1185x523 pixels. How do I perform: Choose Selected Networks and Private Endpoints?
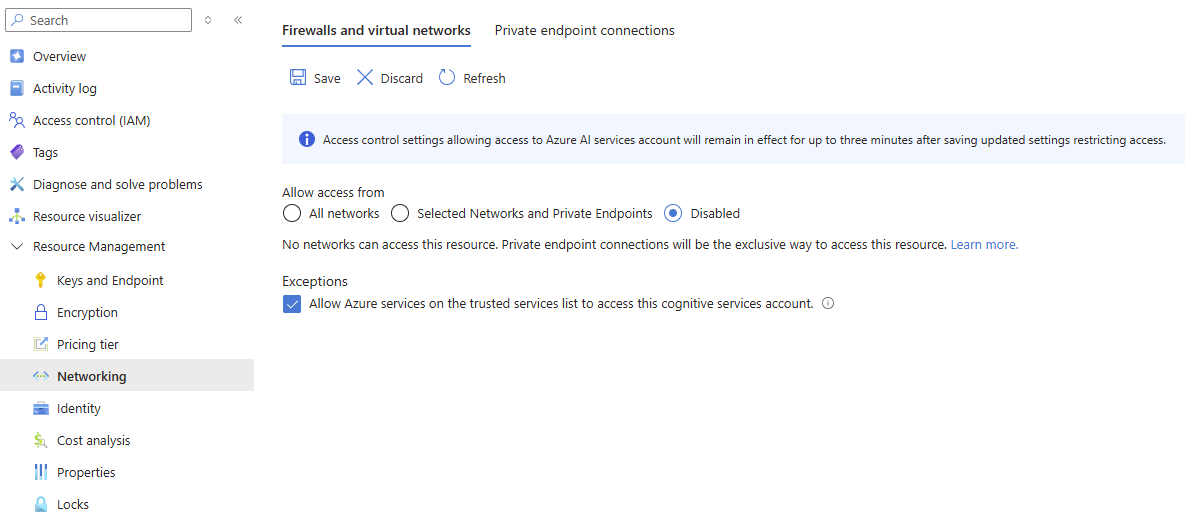(400, 213)
